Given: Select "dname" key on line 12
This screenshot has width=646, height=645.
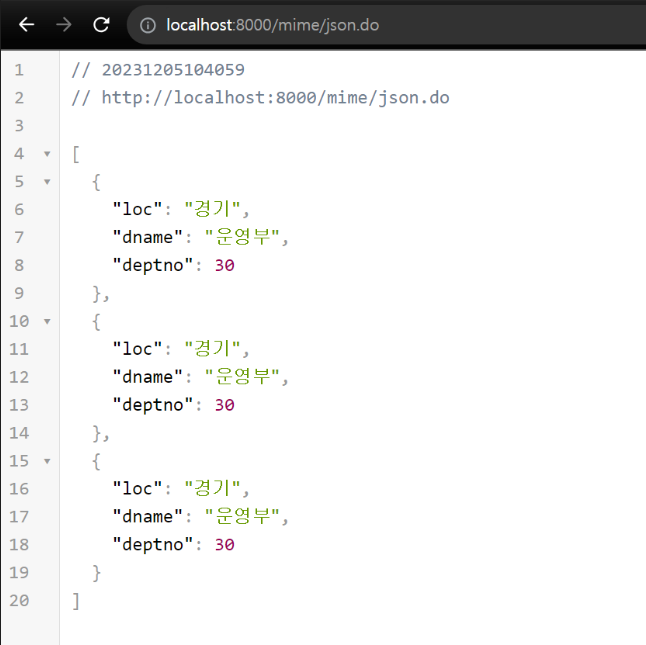Looking at the screenshot, I should 147,377.
